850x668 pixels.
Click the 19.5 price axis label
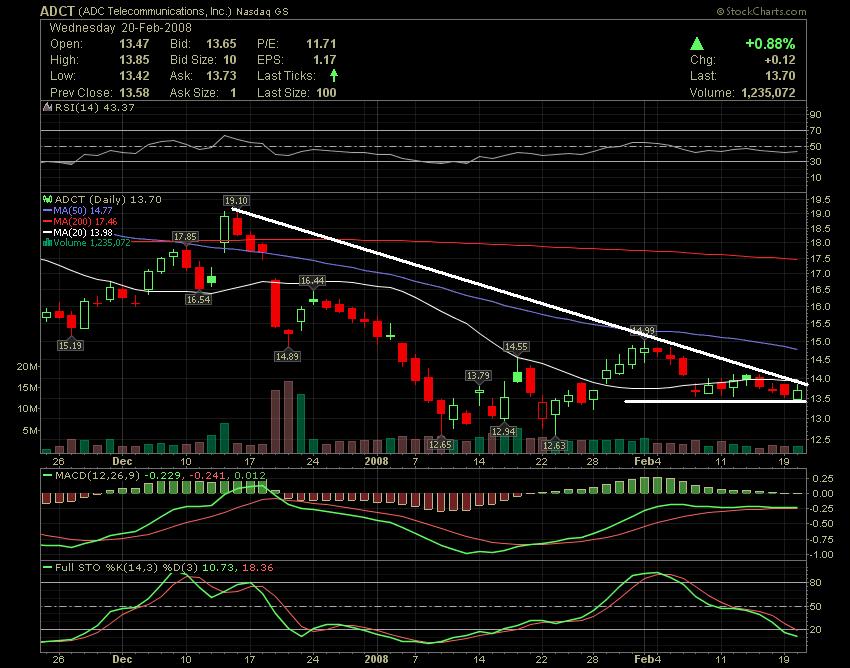coord(820,200)
